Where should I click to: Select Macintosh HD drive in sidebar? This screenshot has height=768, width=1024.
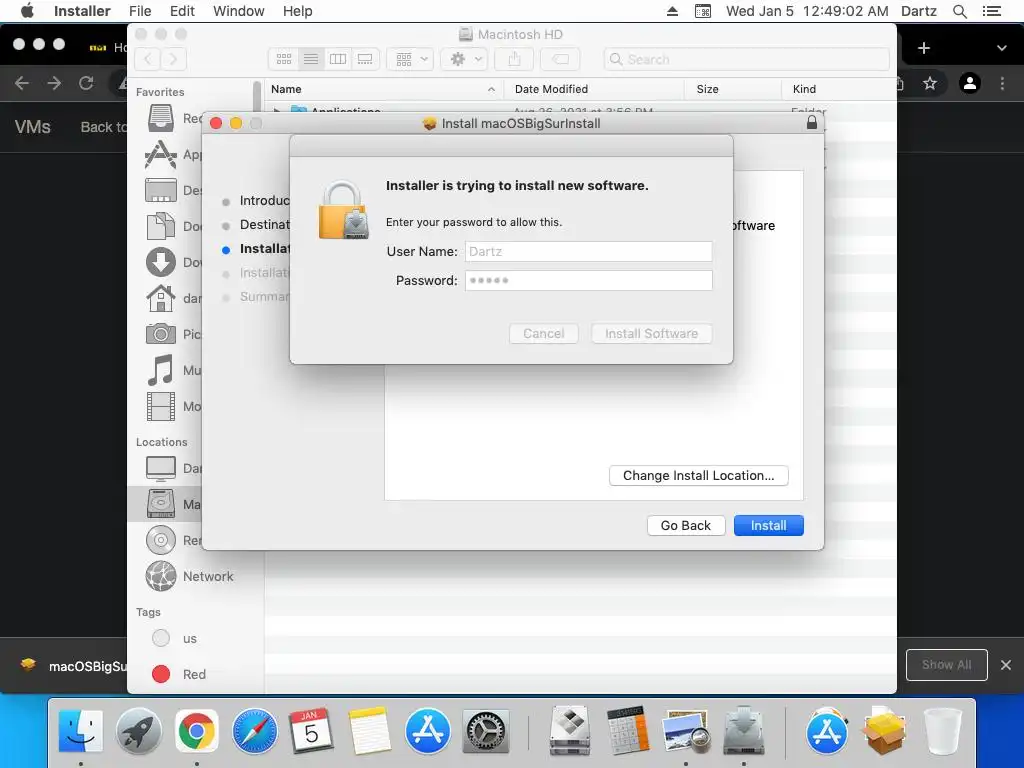tap(165, 504)
